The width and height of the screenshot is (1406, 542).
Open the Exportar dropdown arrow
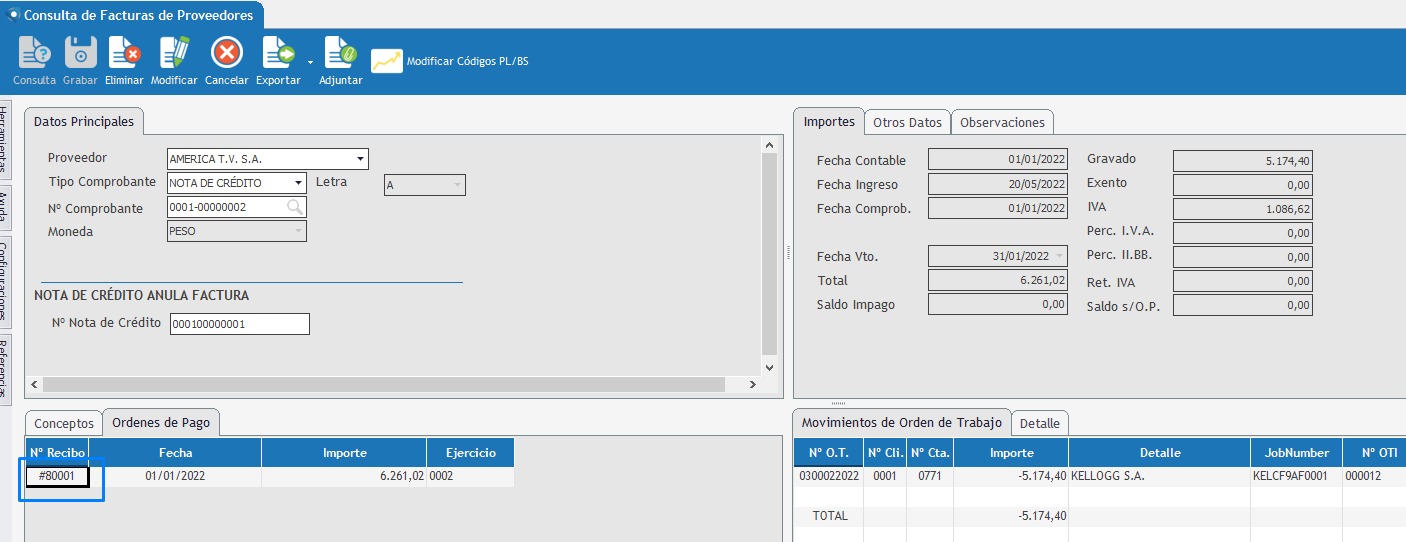pos(310,62)
